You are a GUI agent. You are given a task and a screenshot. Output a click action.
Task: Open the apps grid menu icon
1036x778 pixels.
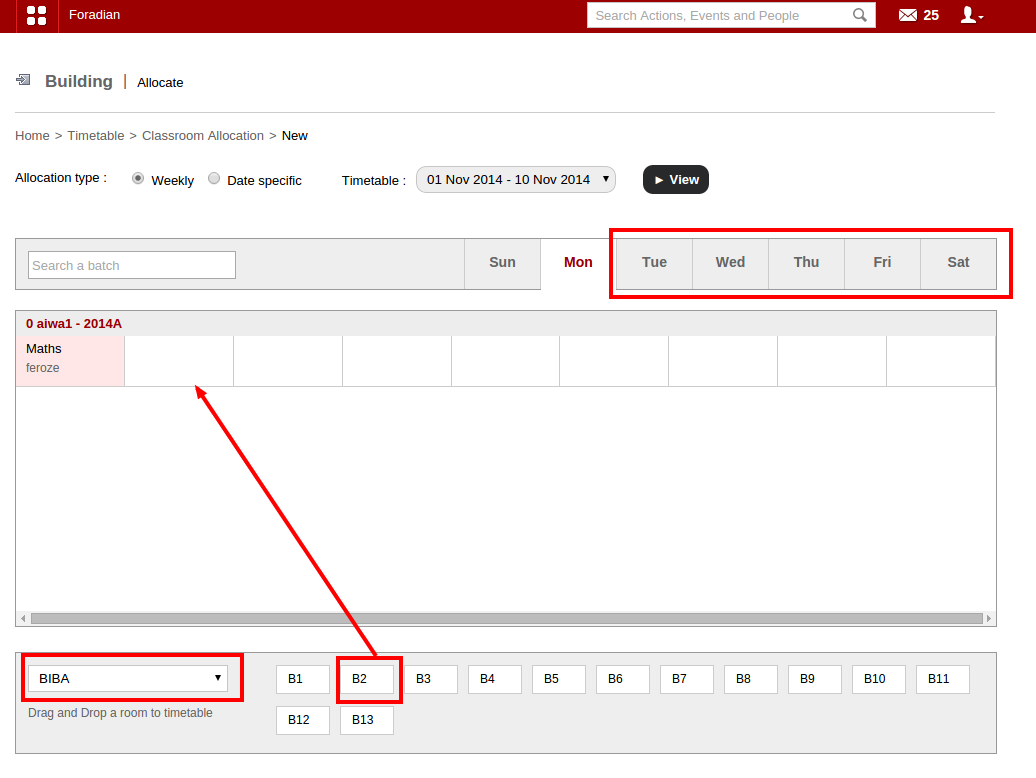coord(36,15)
